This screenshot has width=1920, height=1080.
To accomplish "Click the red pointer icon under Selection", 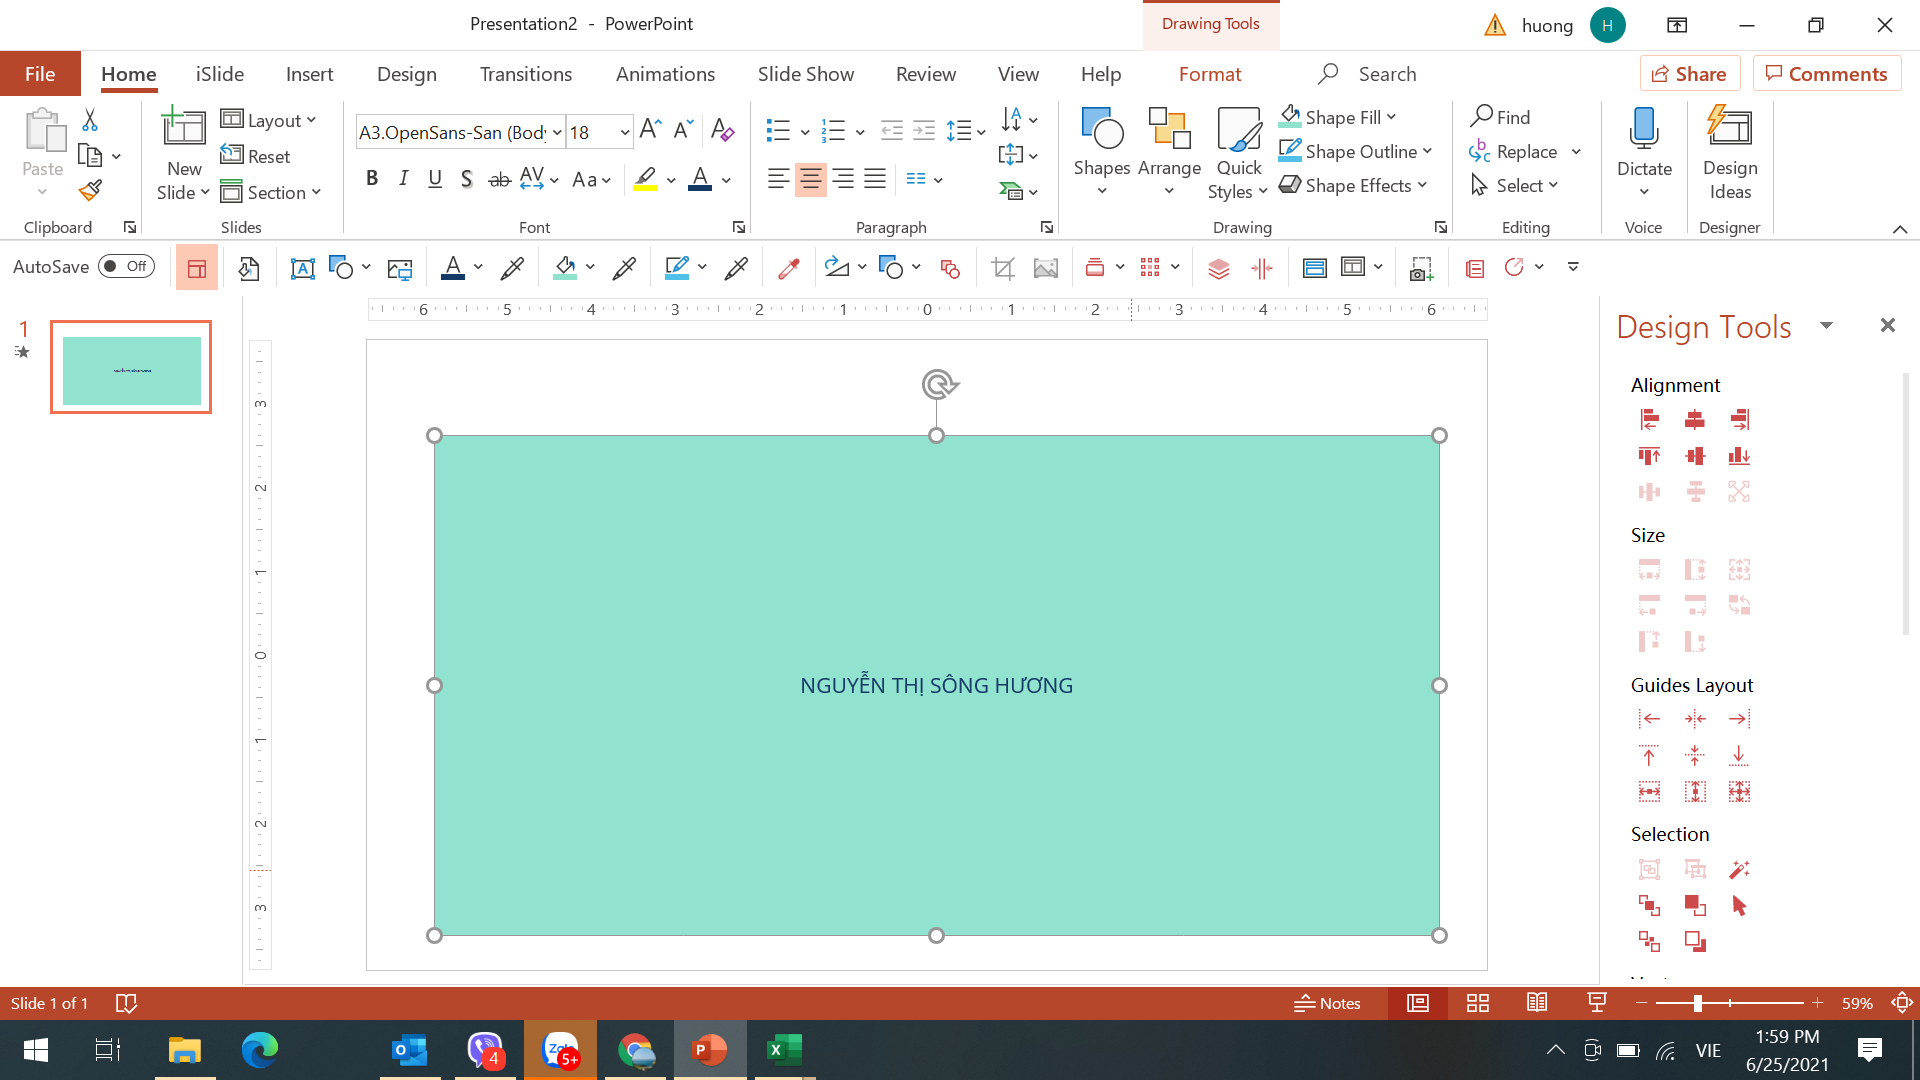I will click(x=1740, y=906).
